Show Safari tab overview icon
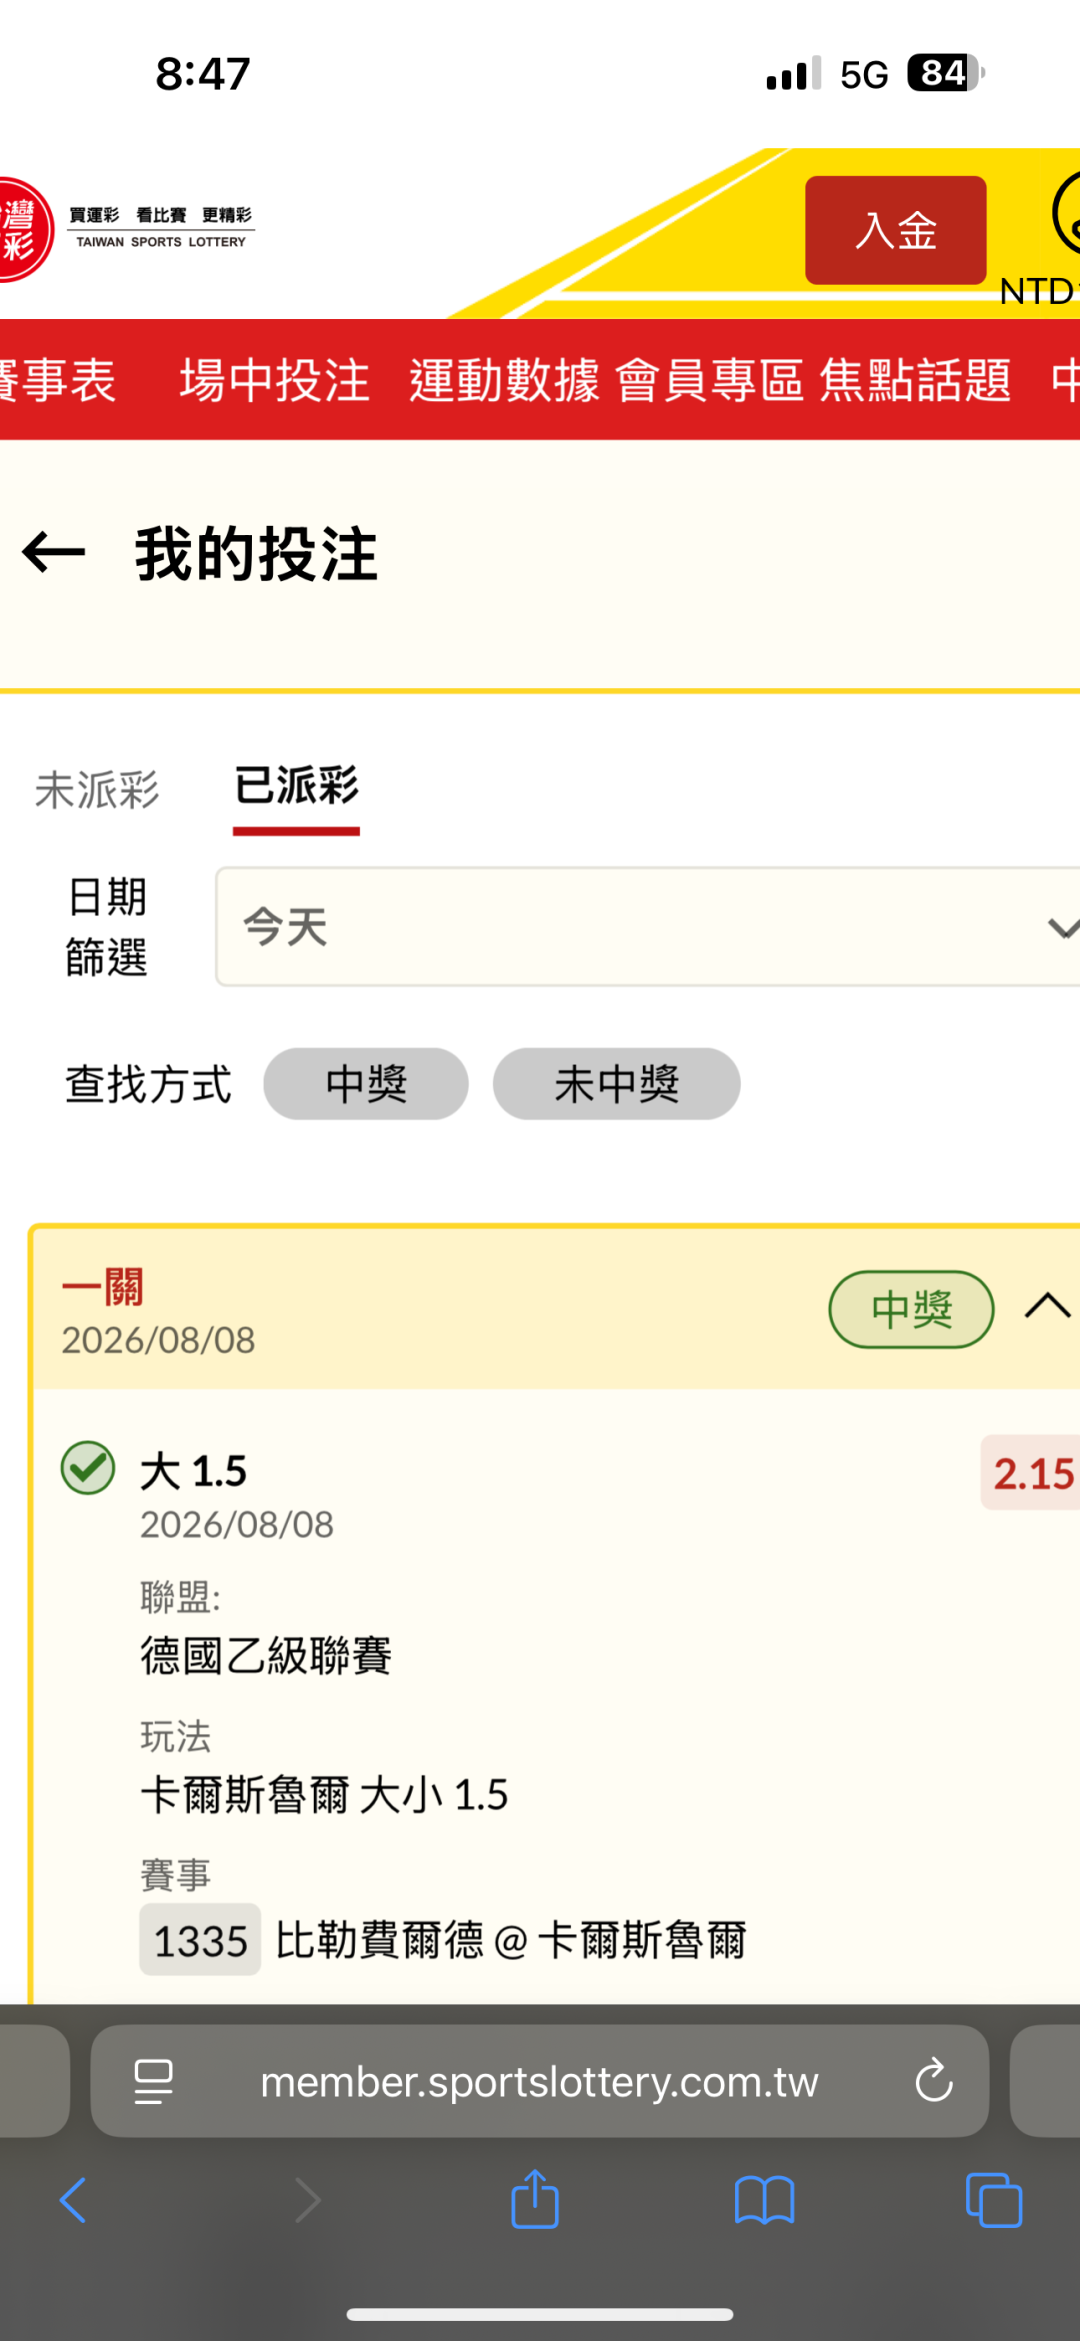1080x2341 pixels. click(x=994, y=2200)
